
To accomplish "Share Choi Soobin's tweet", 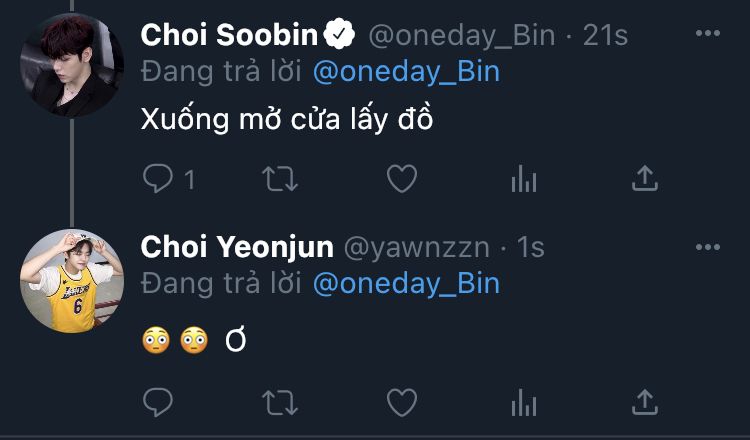I will (x=646, y=179).
